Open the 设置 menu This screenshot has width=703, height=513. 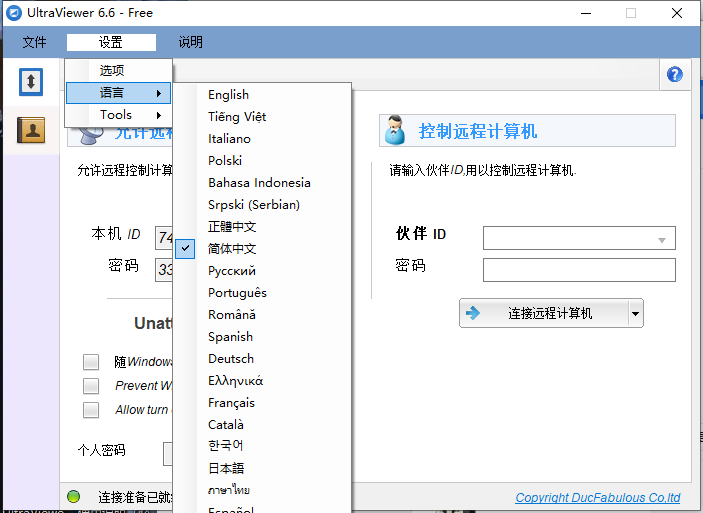[x=111, y=42]
